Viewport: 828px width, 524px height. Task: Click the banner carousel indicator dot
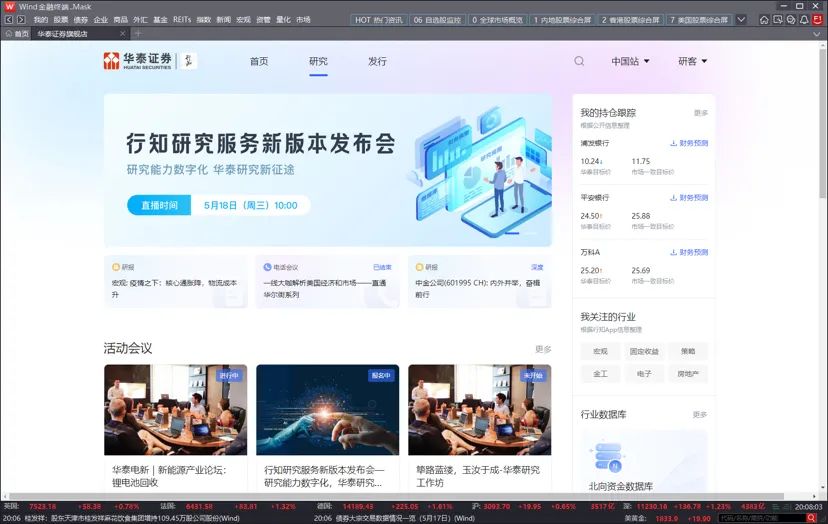[x=512, y=232]
